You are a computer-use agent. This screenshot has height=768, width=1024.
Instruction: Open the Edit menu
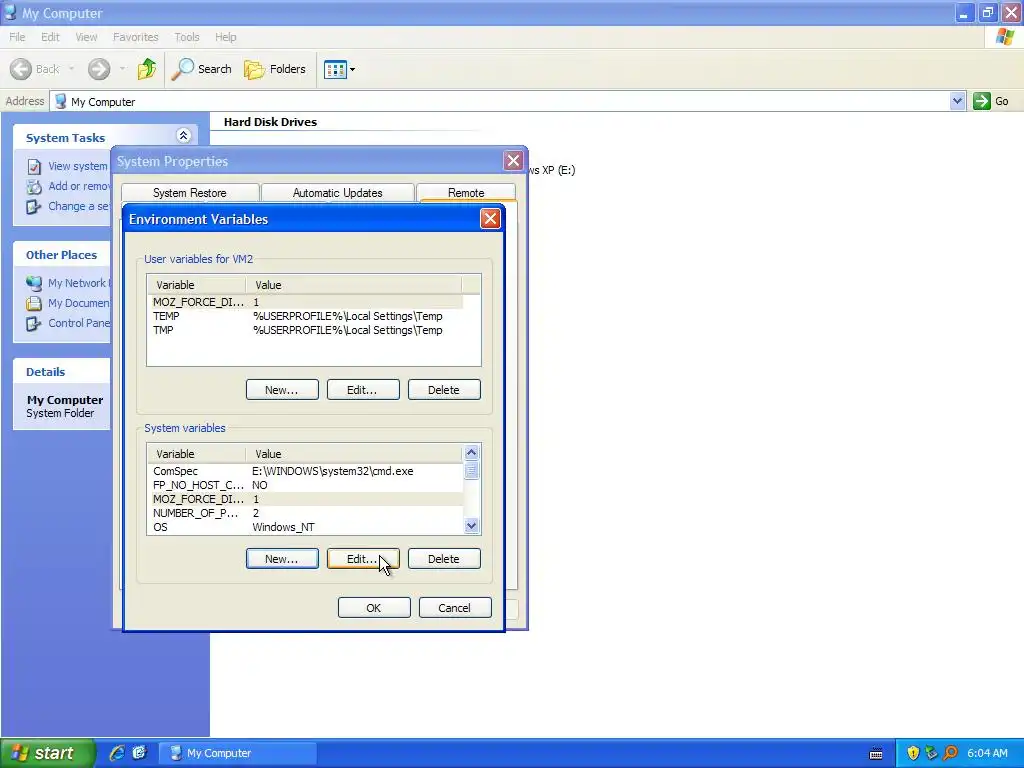(50, 37)
